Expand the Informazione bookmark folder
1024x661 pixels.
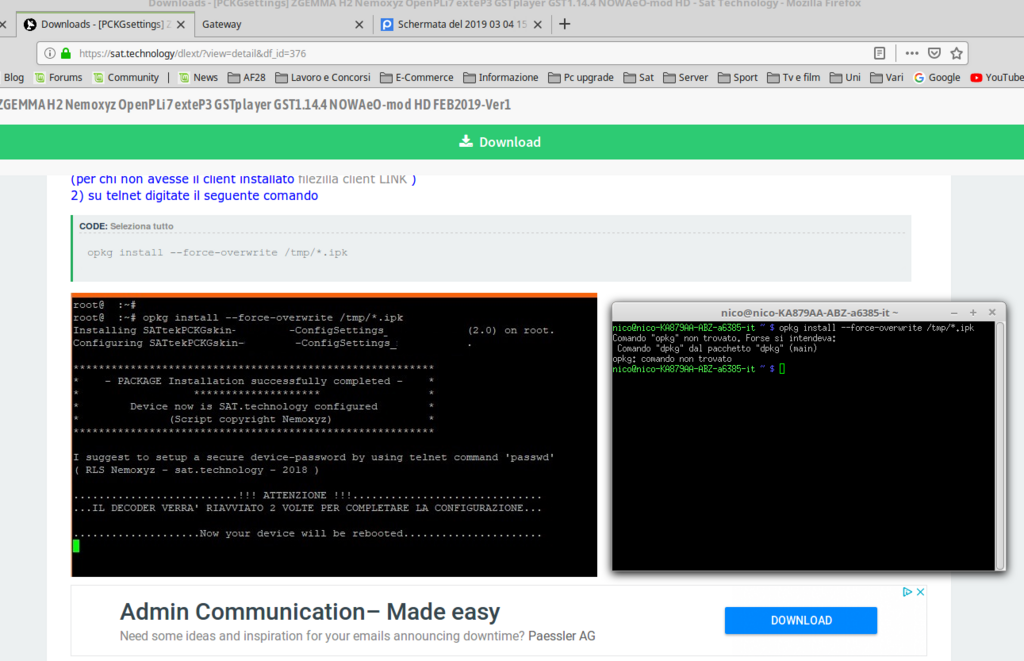click(x=501, y=78)
